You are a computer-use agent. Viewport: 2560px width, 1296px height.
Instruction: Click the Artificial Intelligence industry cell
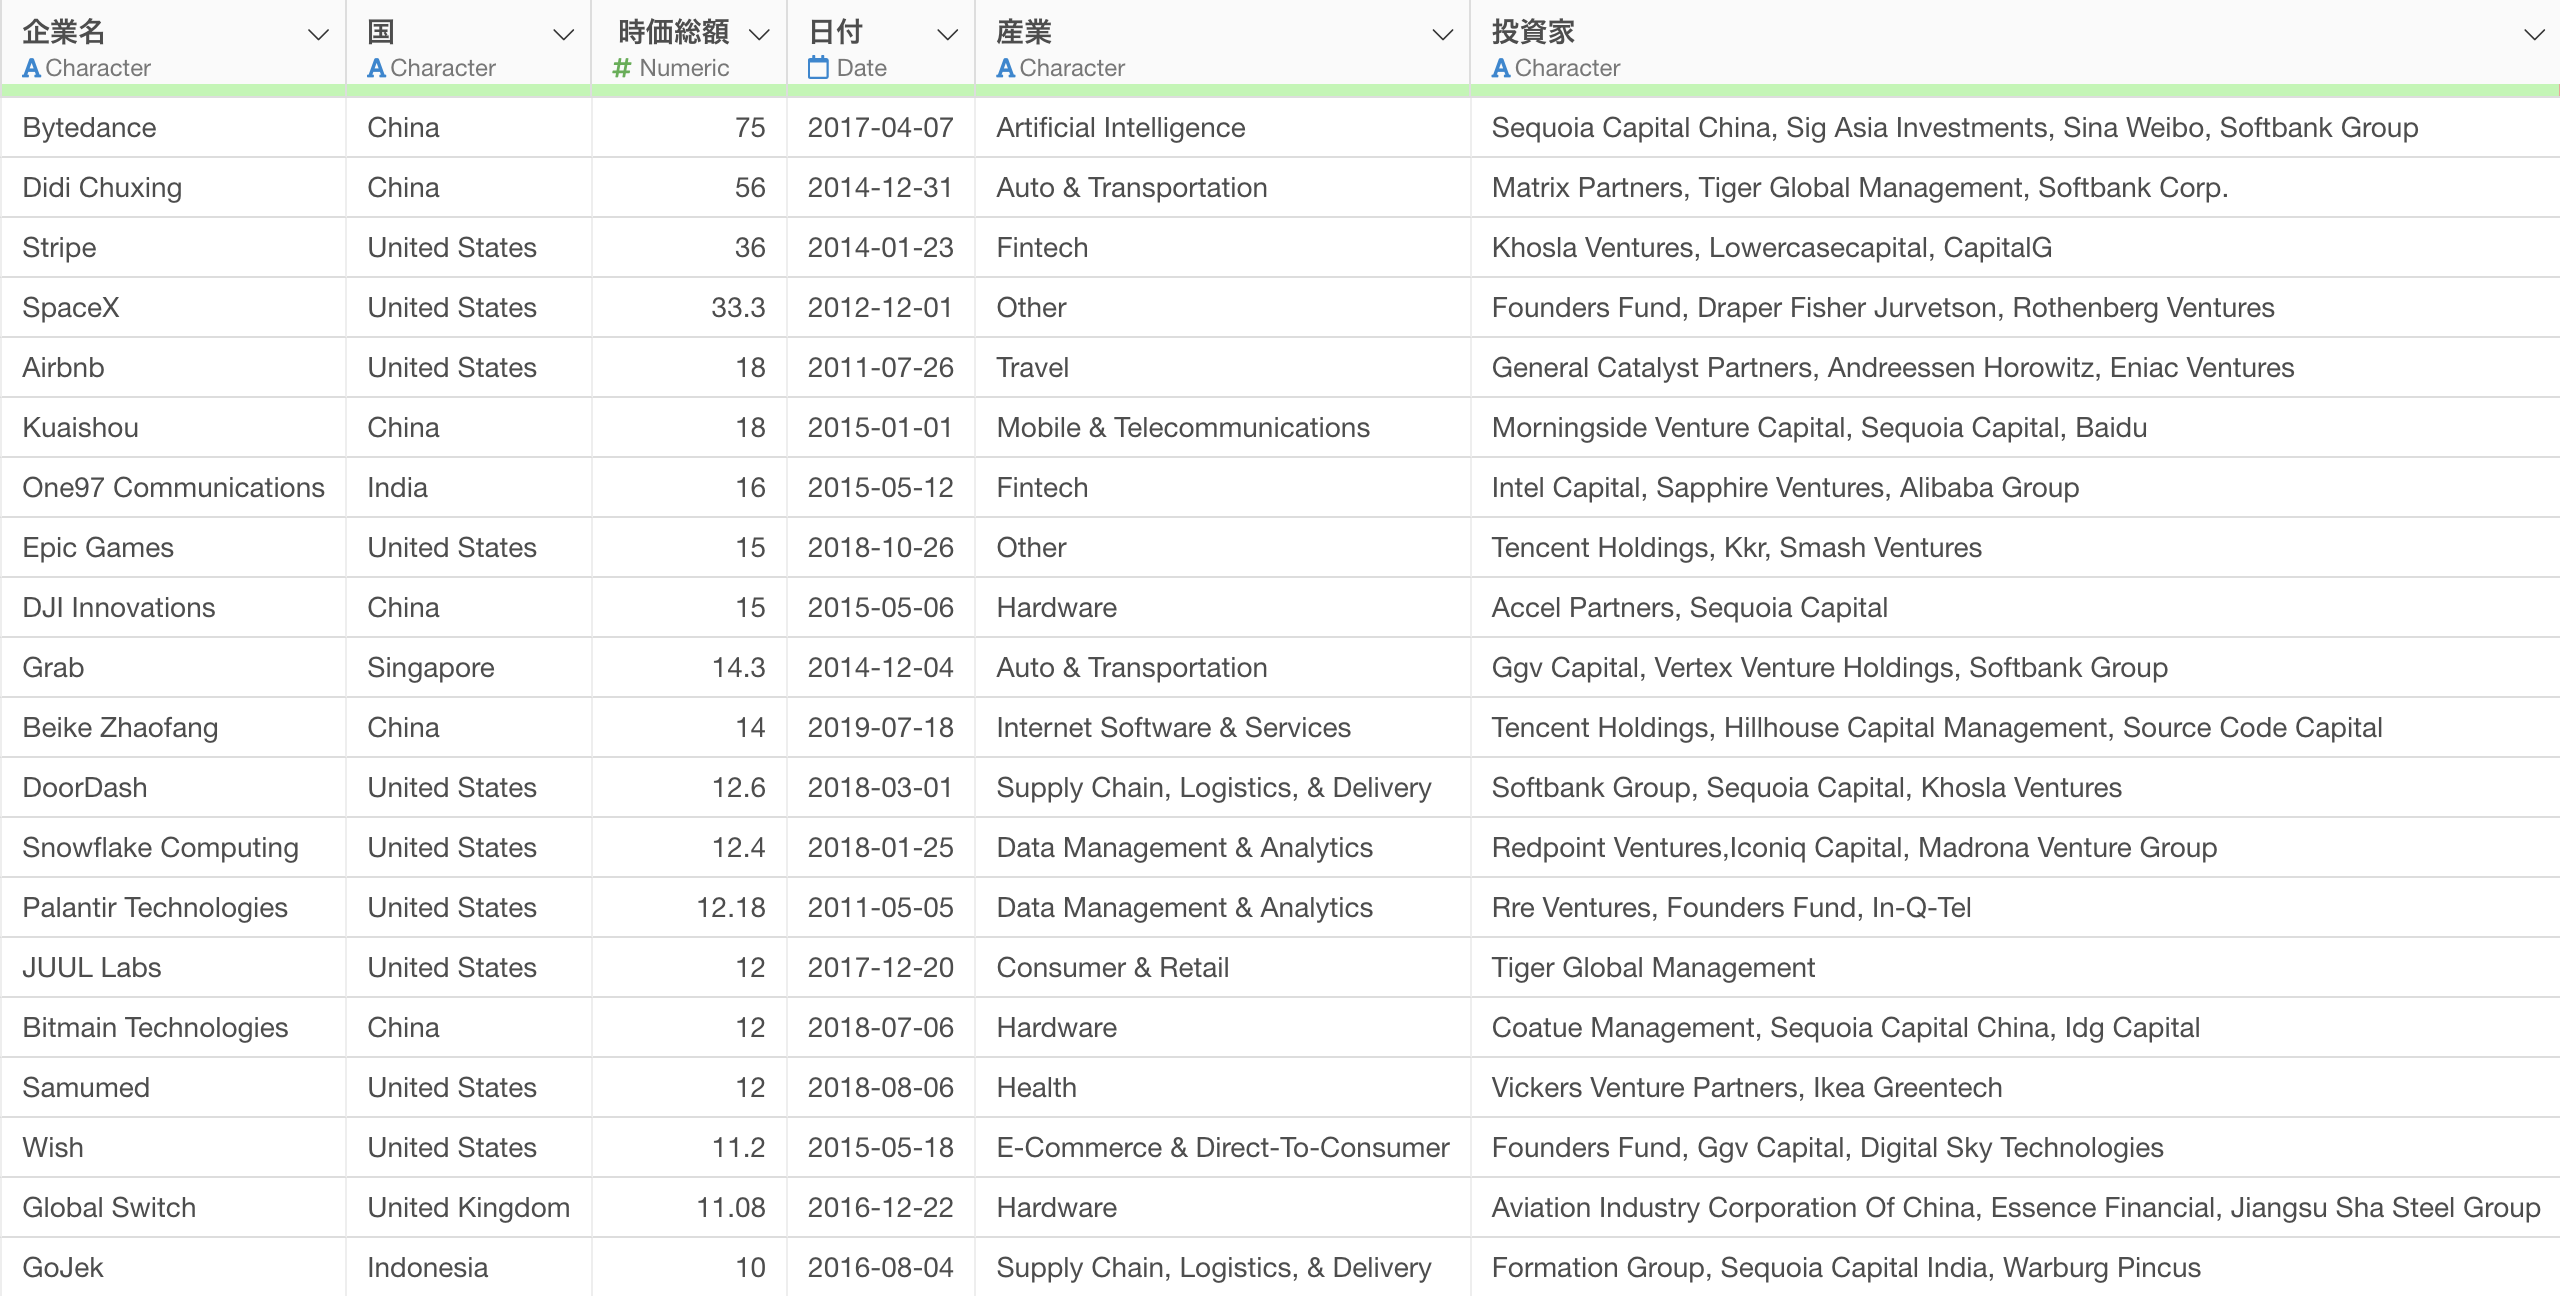1223,128
